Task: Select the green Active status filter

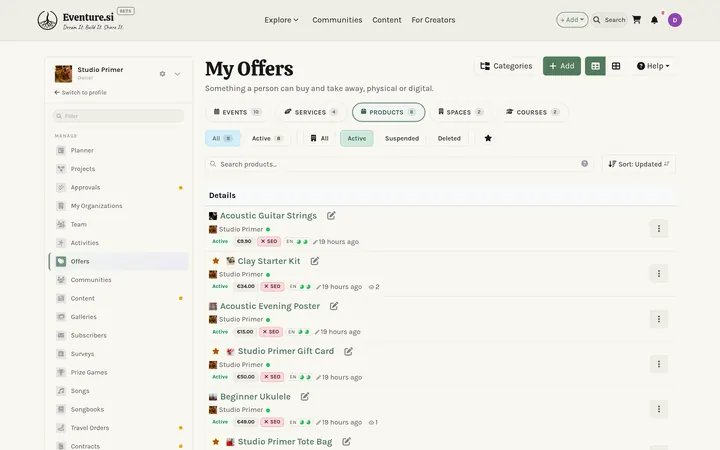Action: pos(357,138)
